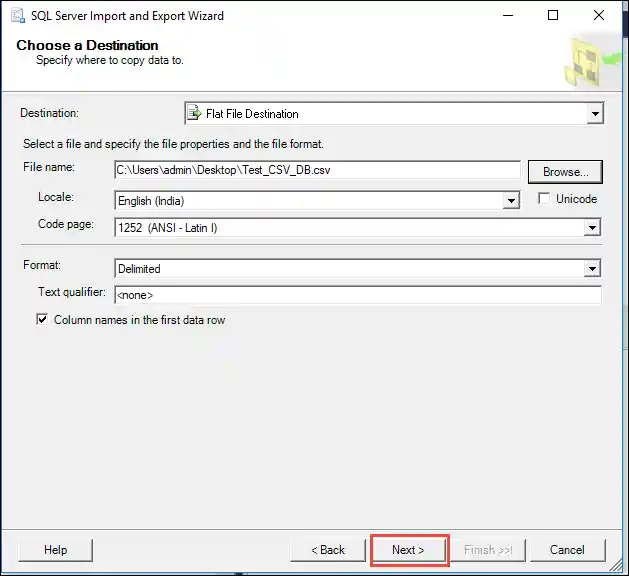629x576 pixels.
Task: Cancel the export wizard
Action: point(567,550)
